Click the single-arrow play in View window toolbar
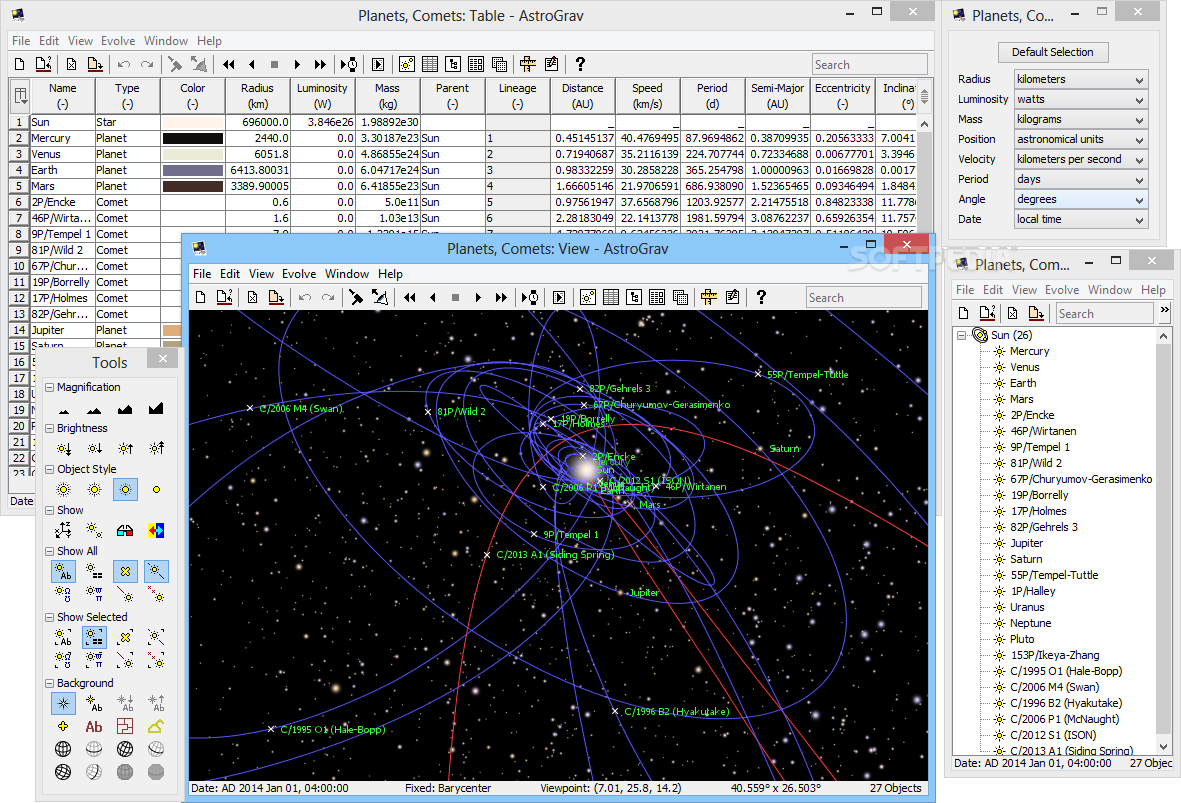1181x803 pixels. coord(478,298)
